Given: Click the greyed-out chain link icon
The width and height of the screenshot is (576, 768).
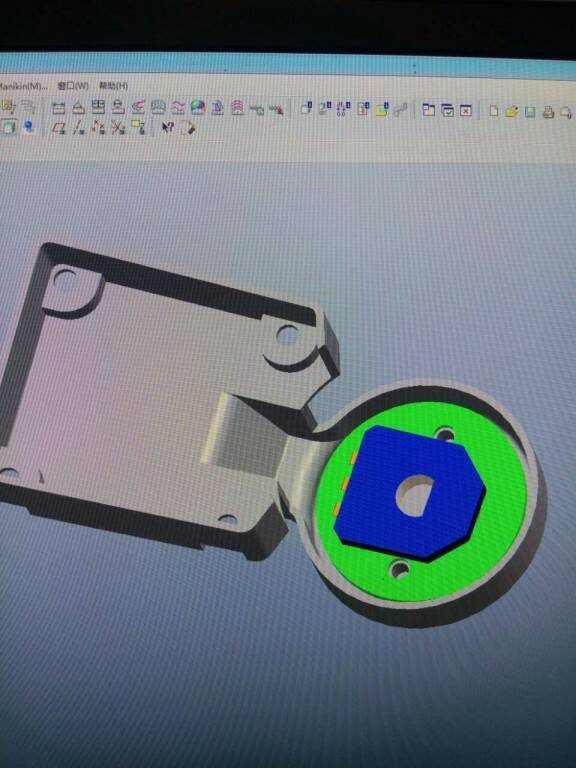Looking at the screenshot, I should 401,109.
